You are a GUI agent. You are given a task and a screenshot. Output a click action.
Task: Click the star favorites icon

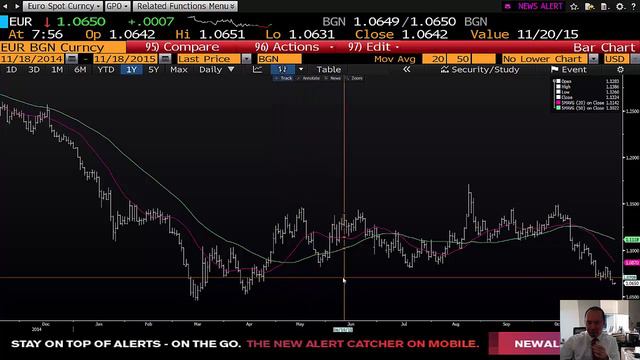click(x=574, y=6)
